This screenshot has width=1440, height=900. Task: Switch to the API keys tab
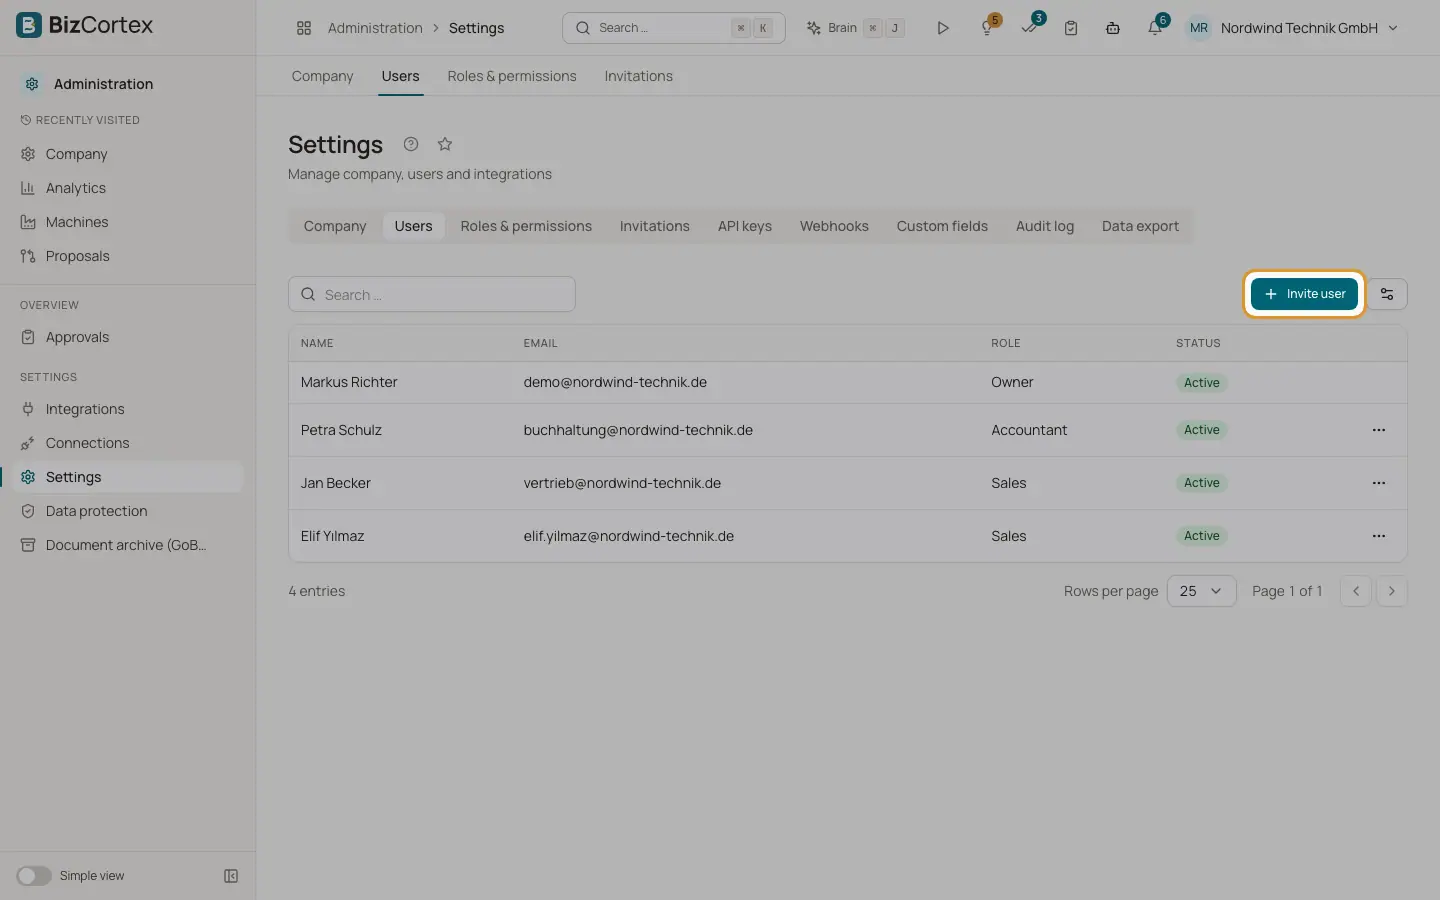point(745,226)
